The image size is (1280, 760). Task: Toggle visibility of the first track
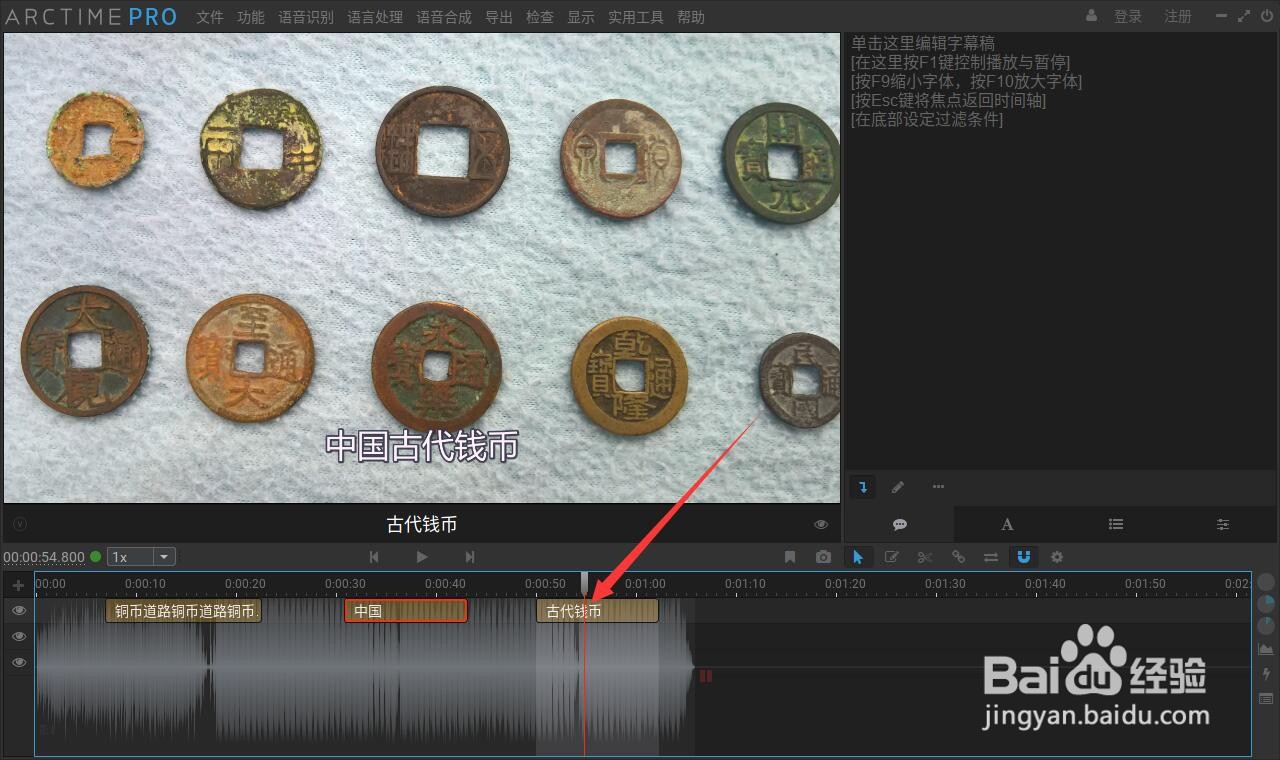pyautogui.click(x=19, y=611)
